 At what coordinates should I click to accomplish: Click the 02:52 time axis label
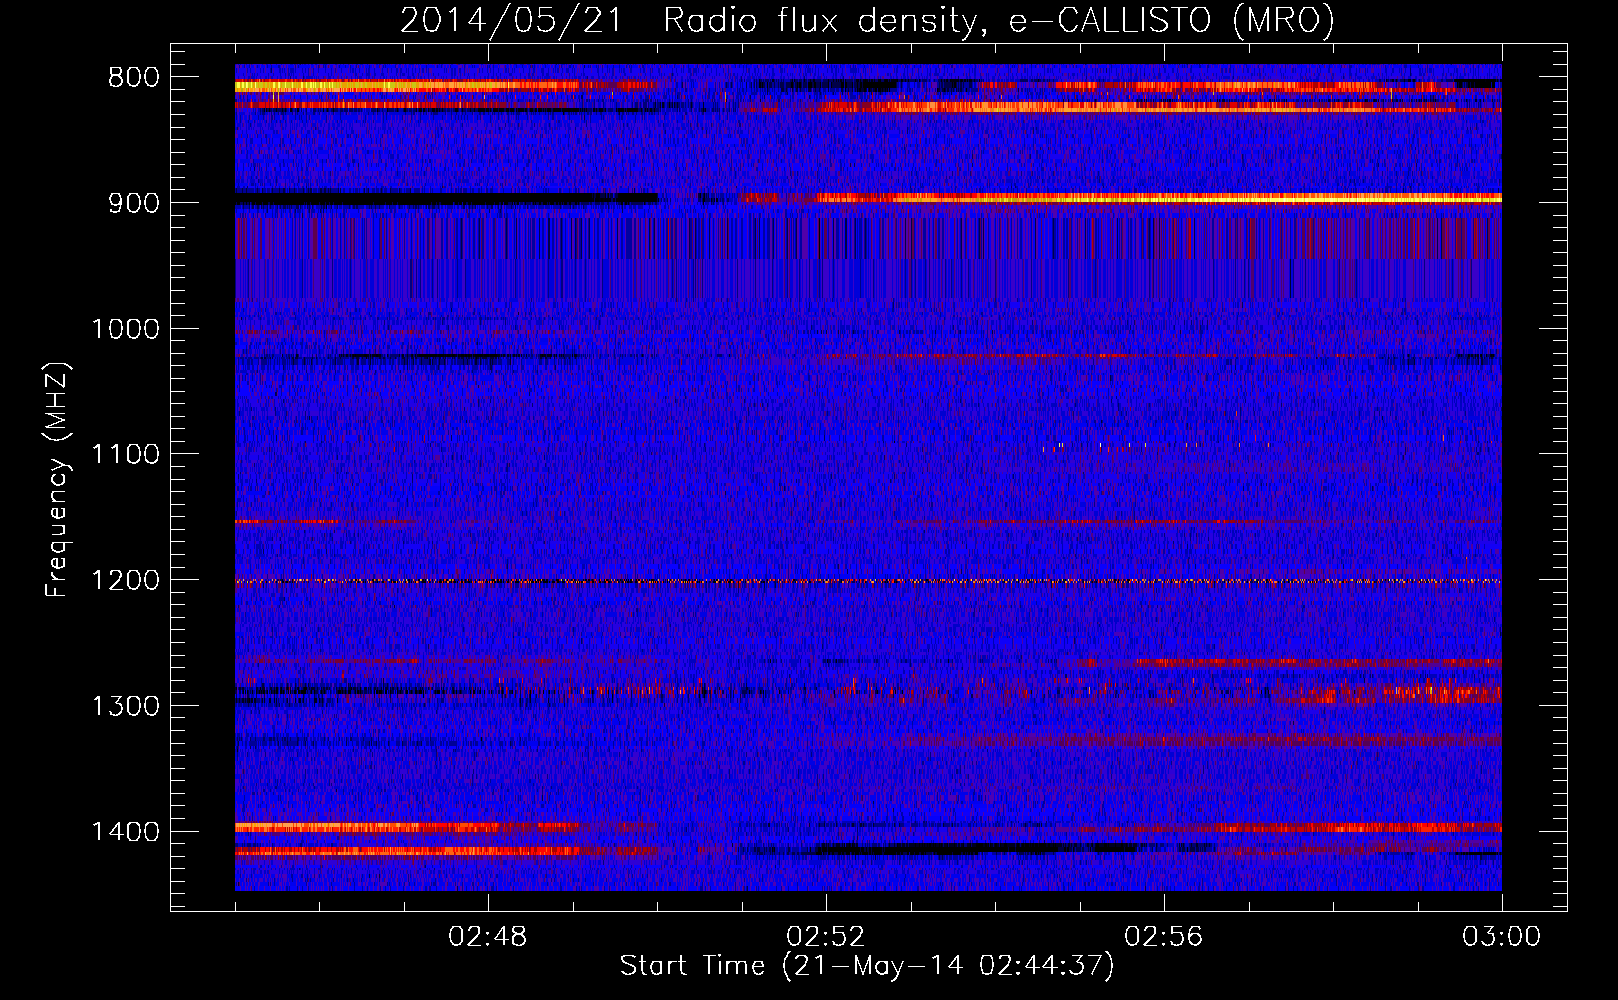pos(826,937)
